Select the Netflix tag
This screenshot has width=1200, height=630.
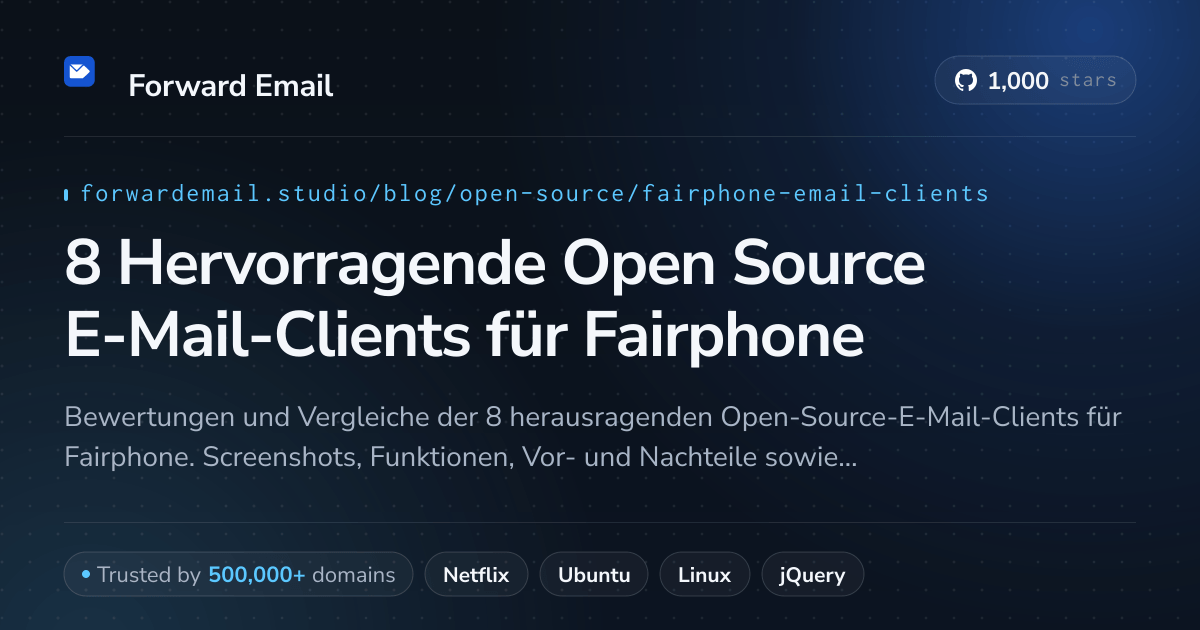point(476,575)
